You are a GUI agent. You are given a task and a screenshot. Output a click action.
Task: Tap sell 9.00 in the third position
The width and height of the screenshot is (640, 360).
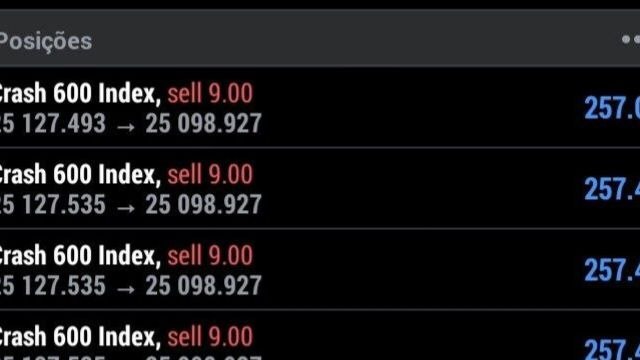pos(210,255)
